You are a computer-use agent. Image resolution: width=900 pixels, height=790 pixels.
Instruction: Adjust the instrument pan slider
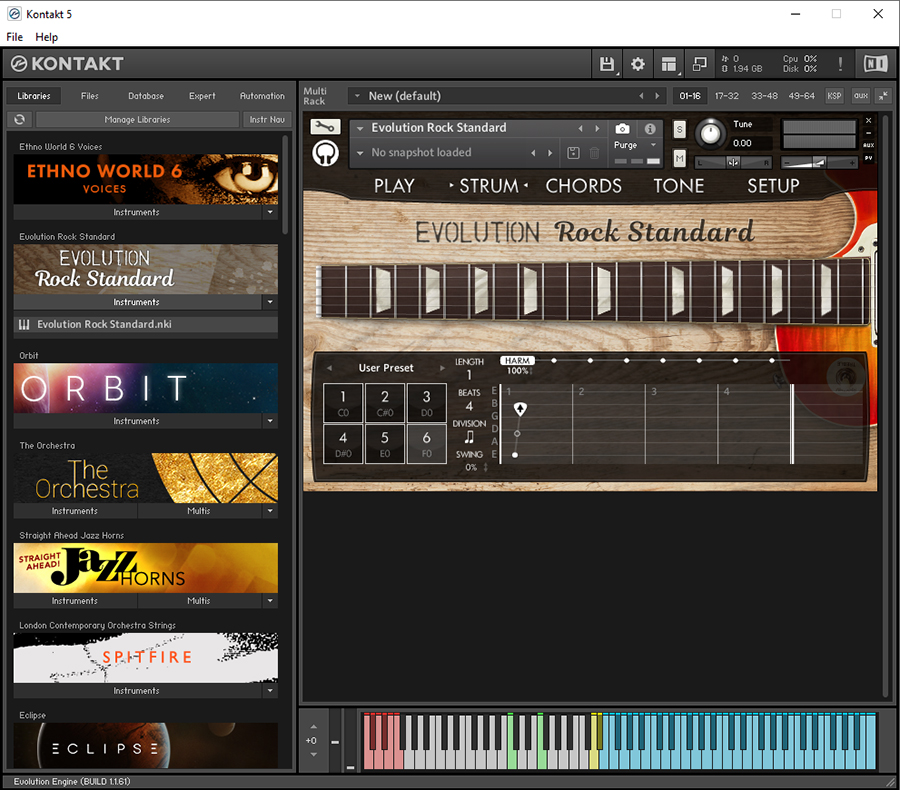pos(733,162)
